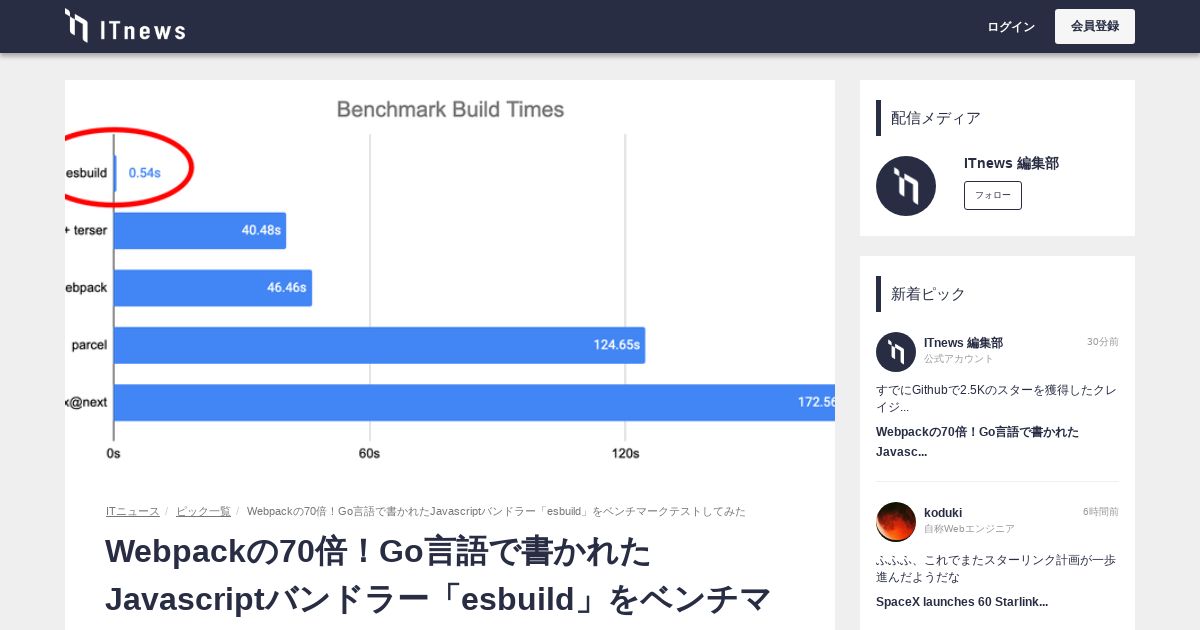The image size is (1200, 630).
Task: Open ITnews 編集部 media avatar icon
Action: tap(906, 186)
